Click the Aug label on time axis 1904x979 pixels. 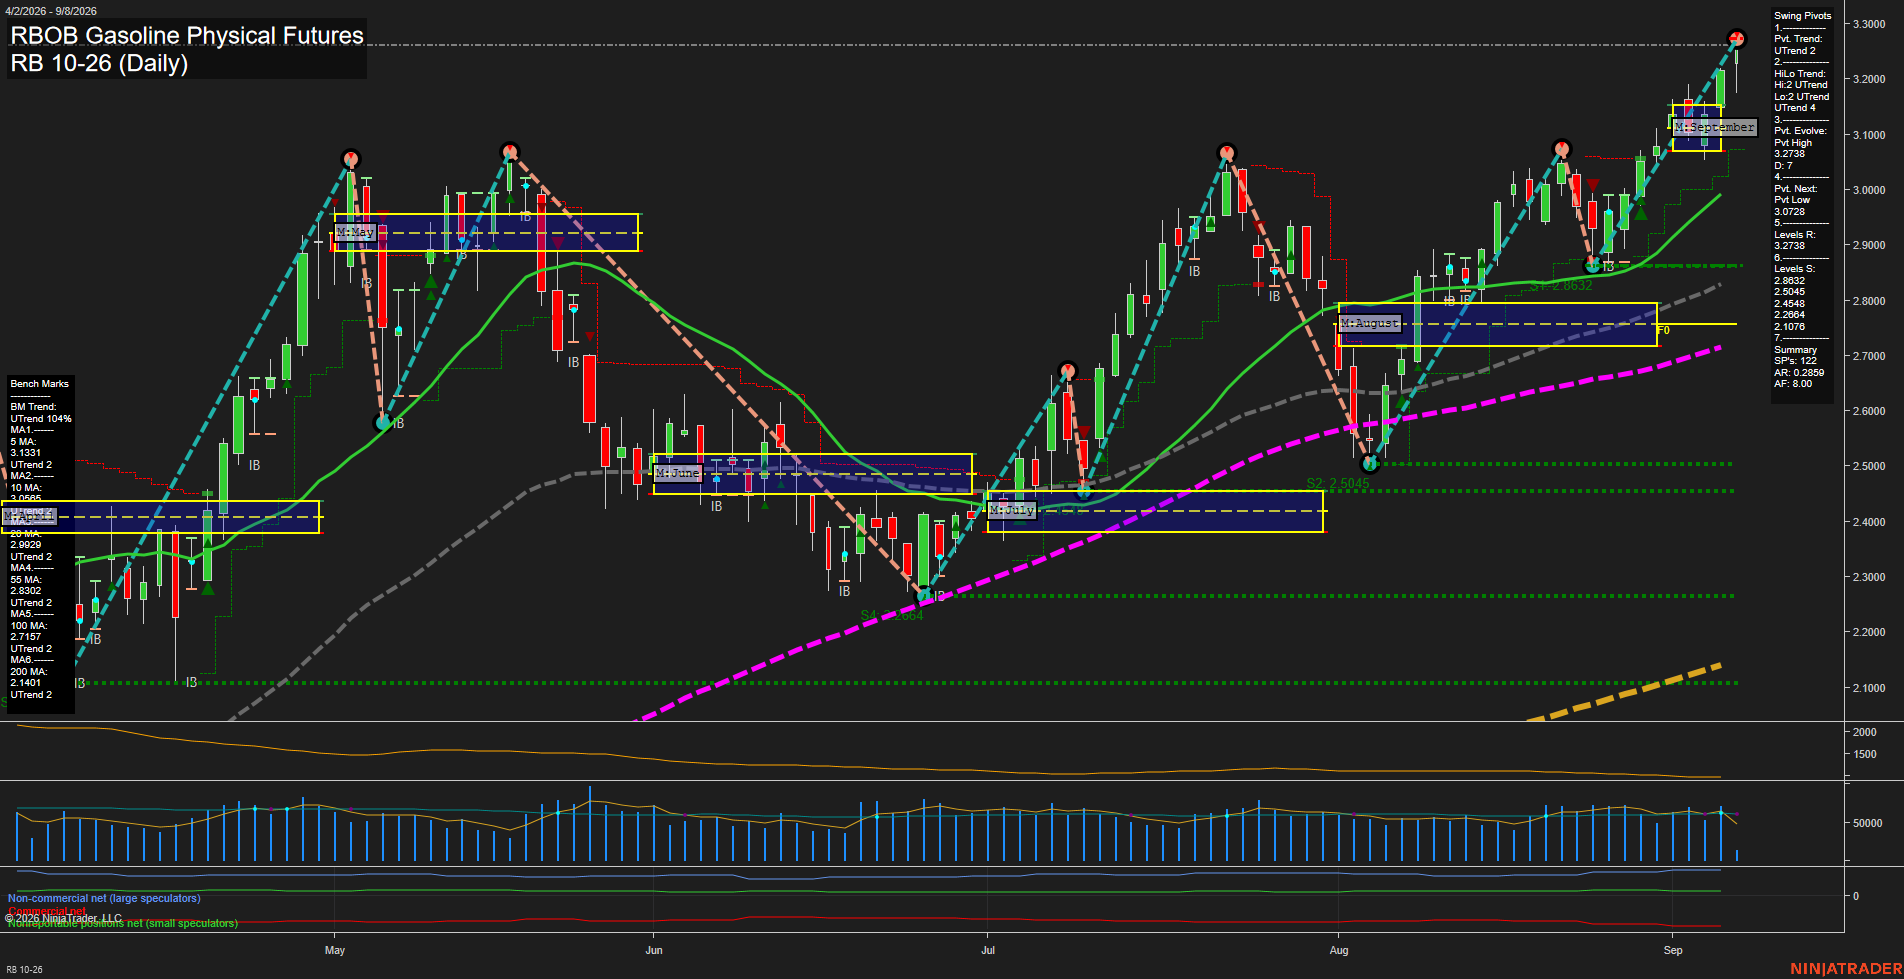[x=1339, y=951]
